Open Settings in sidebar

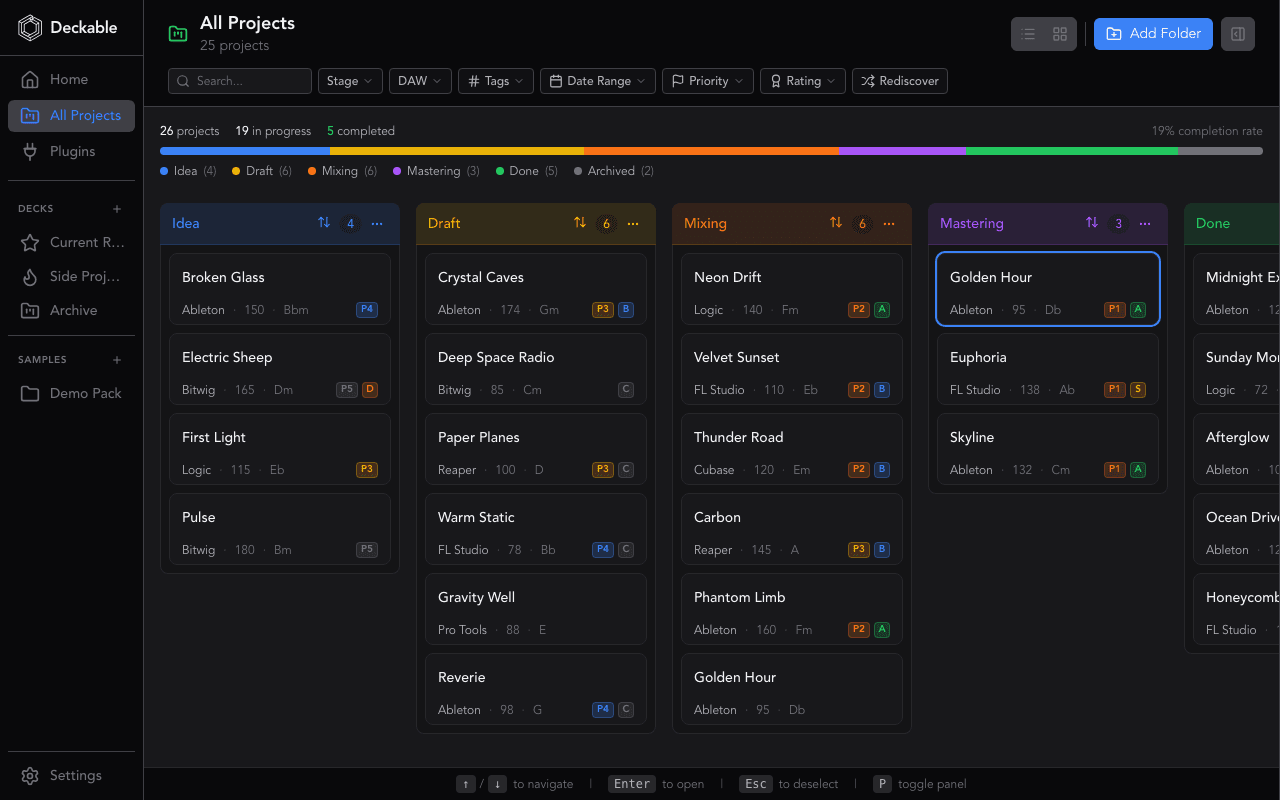[x=71, y=776]
